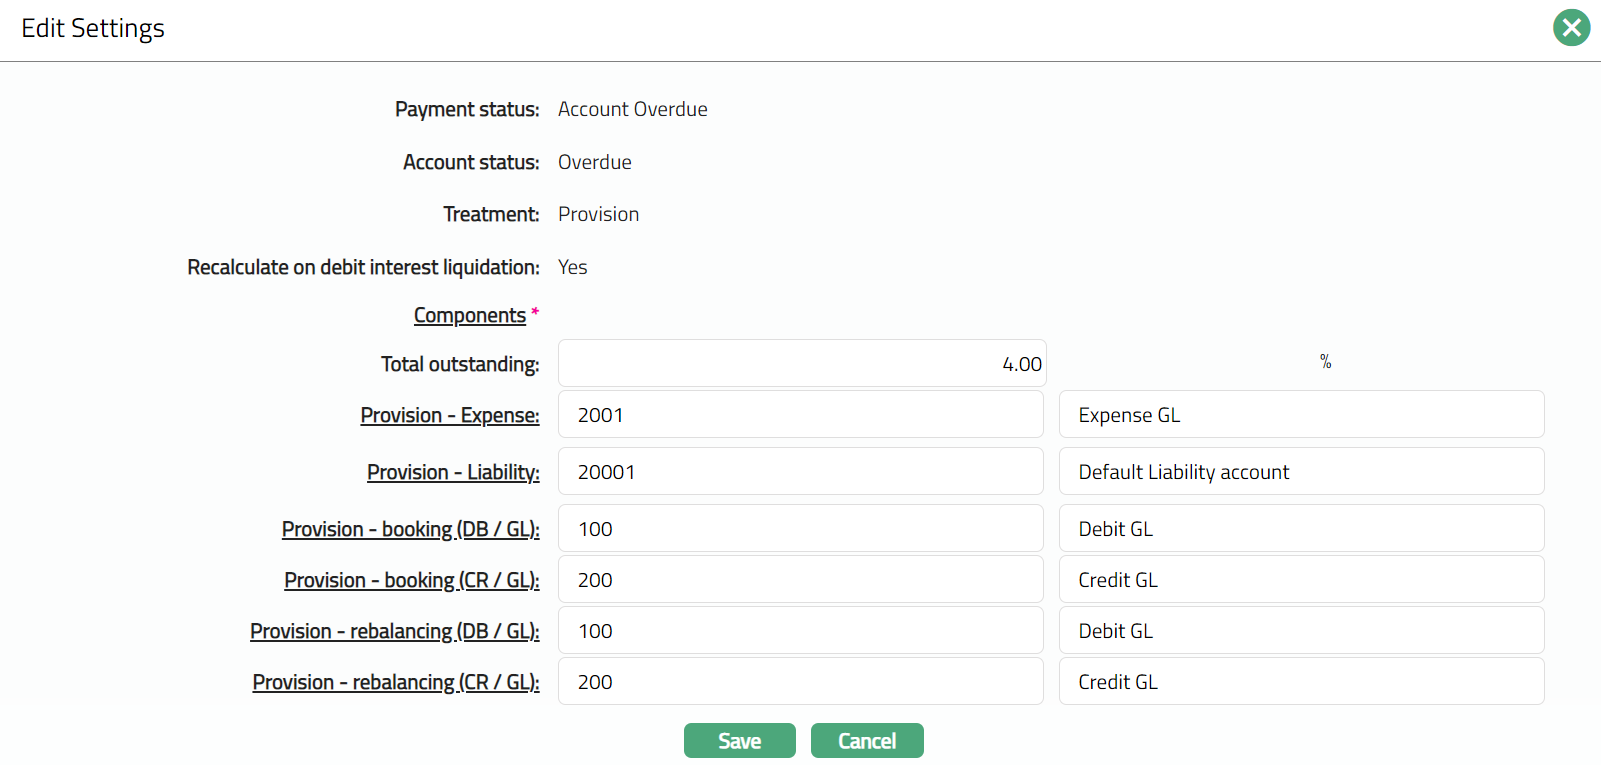Click the Overdue account status value
1601x765 pixels.
[595, 162]
